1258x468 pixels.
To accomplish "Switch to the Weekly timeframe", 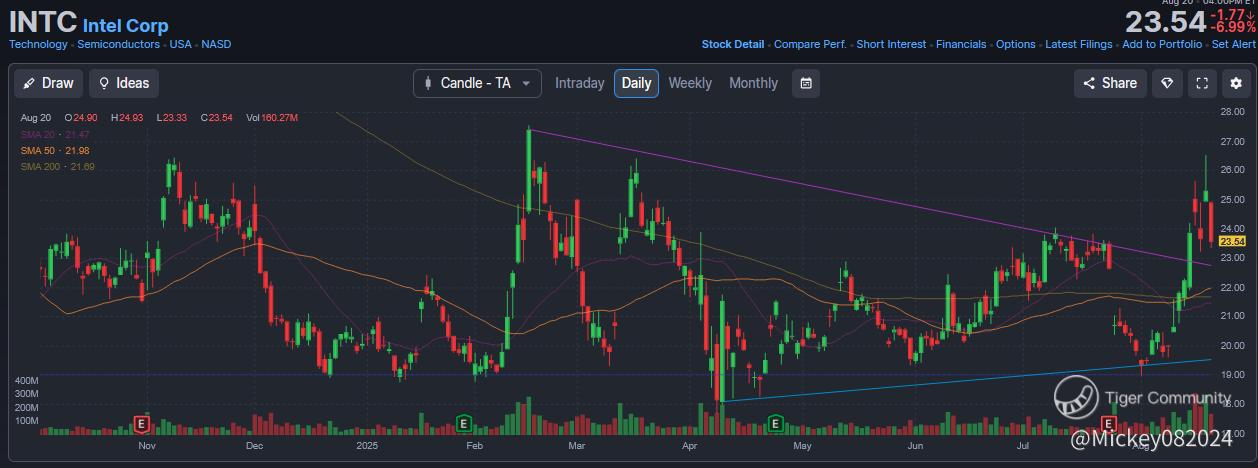I will point(690,83).
